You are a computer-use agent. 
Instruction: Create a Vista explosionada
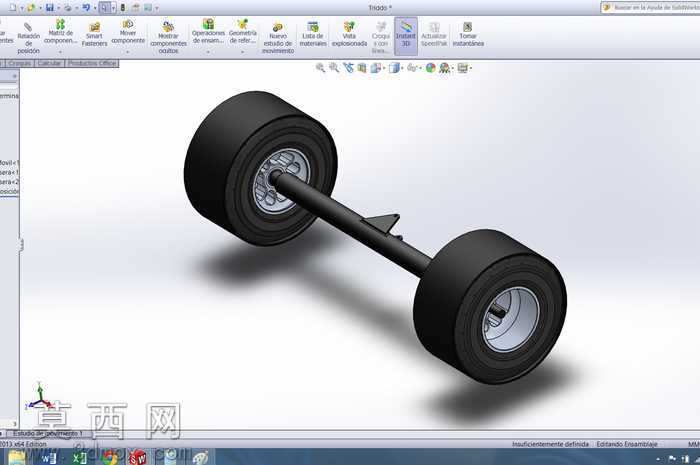pos(349,34)
